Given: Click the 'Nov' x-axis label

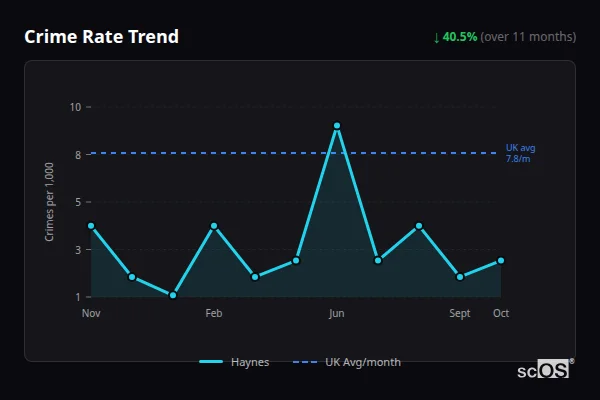Looking at the screenshot, I should [91, 313].
